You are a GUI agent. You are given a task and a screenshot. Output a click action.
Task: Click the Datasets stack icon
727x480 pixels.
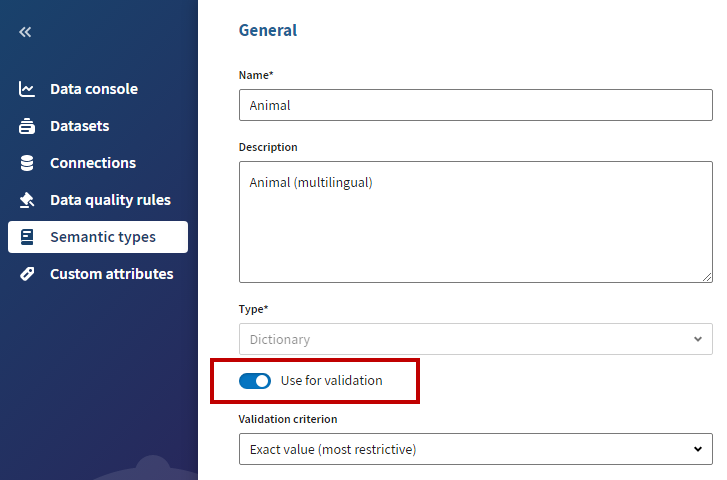[x=27, y=126]
